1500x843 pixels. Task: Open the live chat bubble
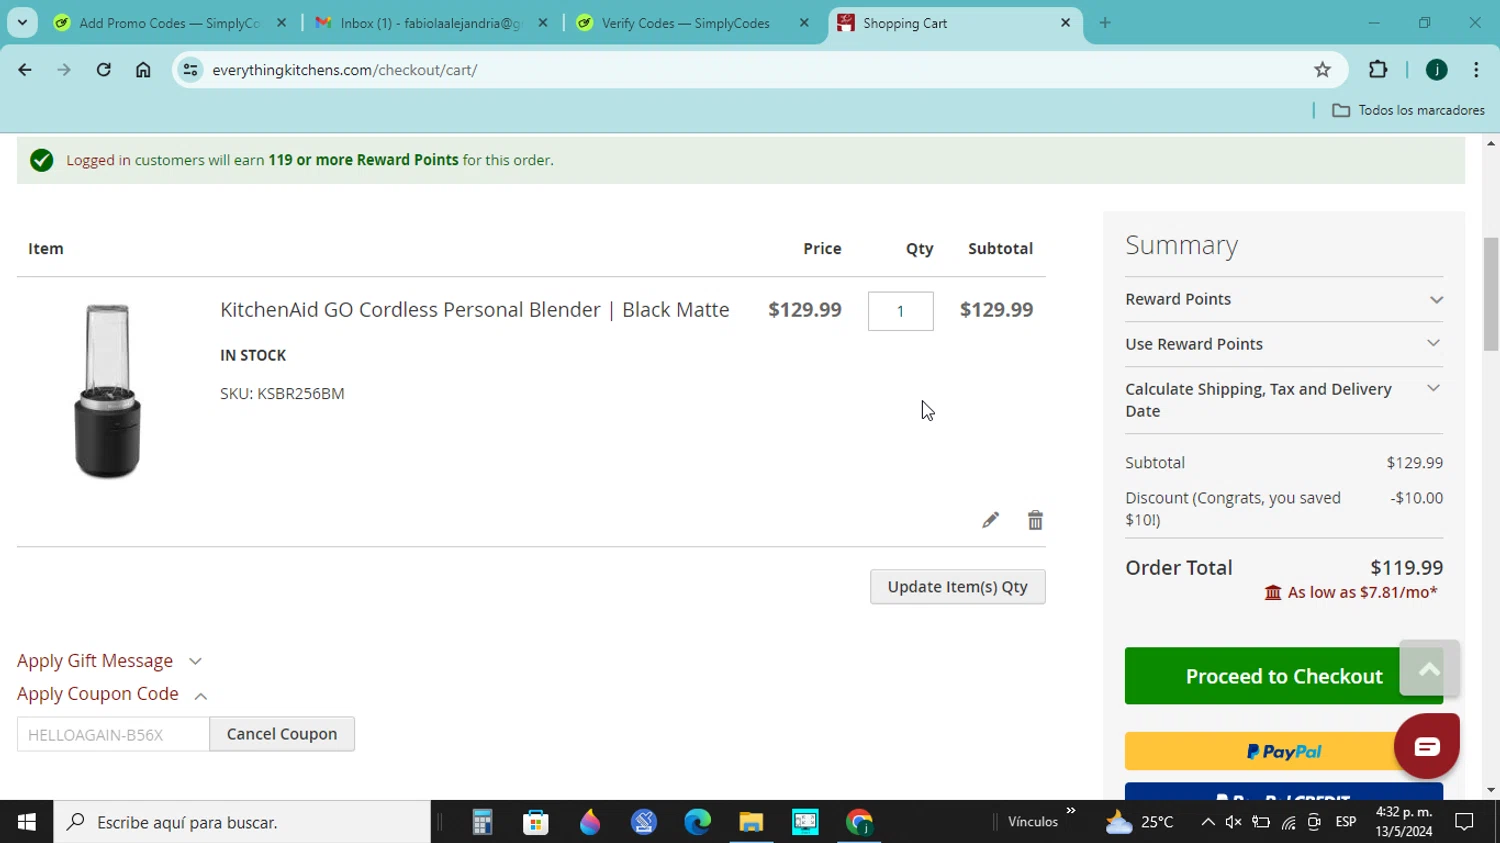[x=1427, y=746]
